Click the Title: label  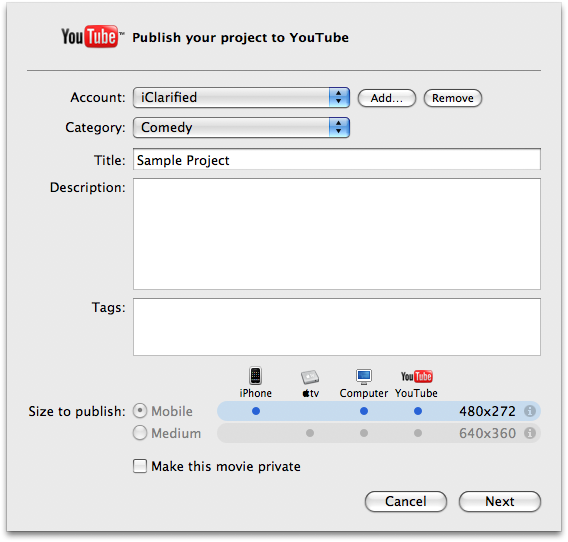110,160
